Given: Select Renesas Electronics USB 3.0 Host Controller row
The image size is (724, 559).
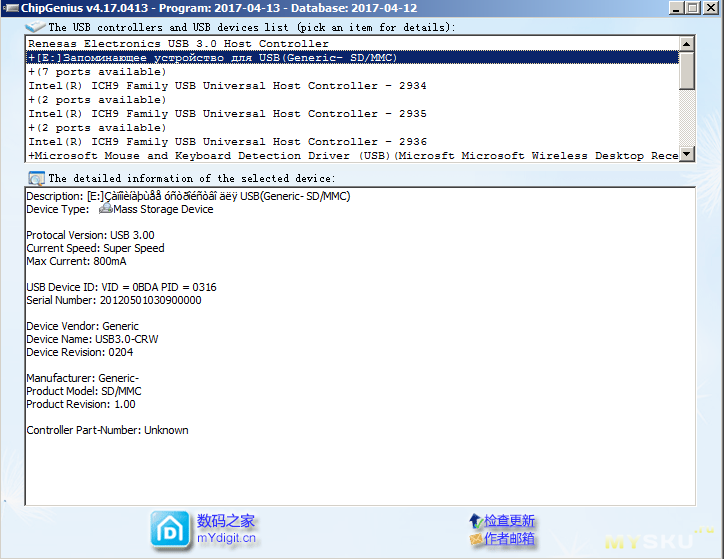Looking at the screenshot, I should coord(352,44).
